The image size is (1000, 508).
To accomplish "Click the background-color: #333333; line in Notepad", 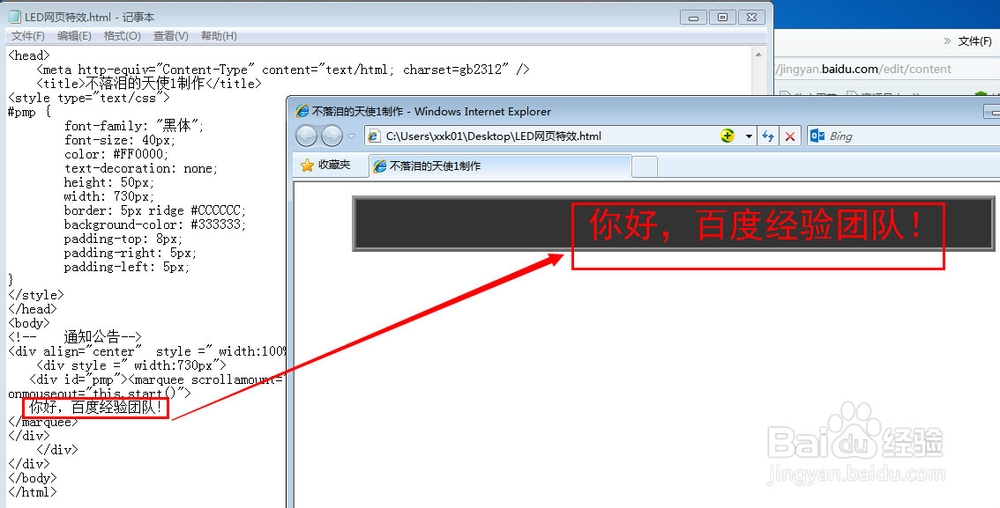I will point(155,224).
